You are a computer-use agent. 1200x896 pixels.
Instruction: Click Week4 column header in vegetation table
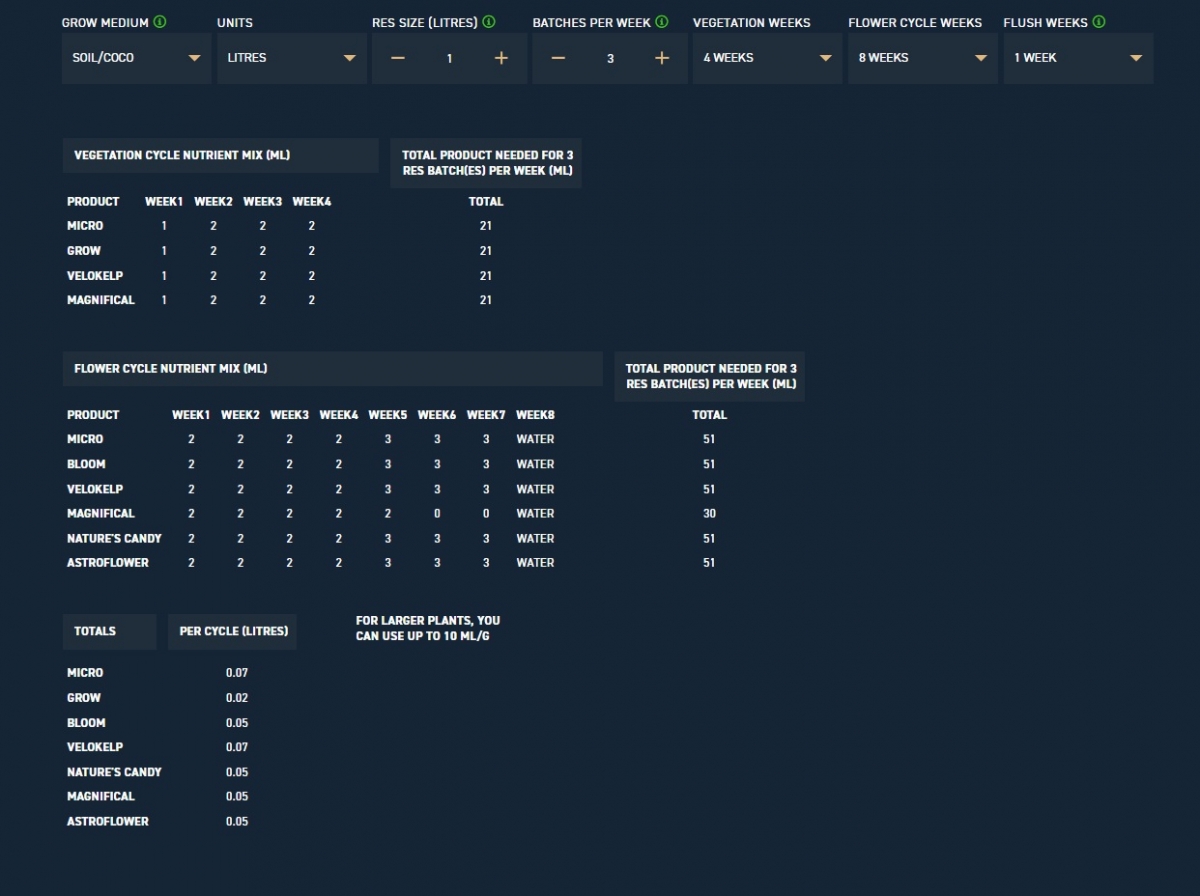coord(312,201)
